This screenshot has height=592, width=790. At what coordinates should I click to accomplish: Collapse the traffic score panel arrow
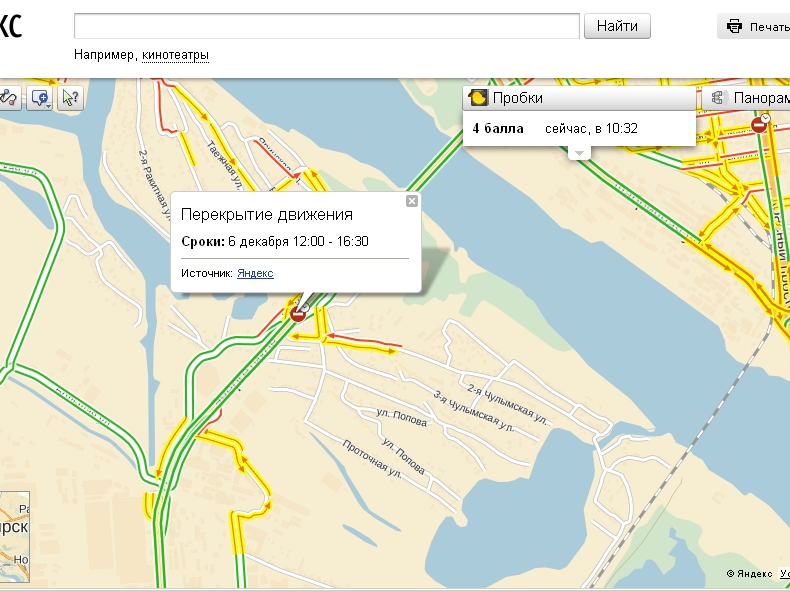578,153
